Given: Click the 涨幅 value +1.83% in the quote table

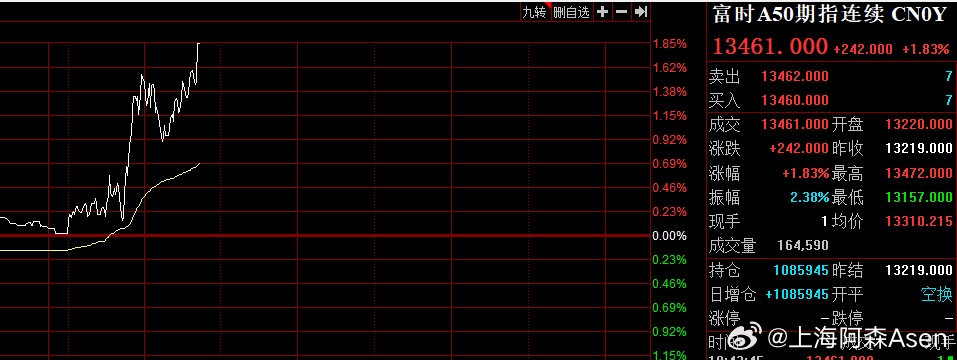Looking at the screenshot, I should coord(806,173).
